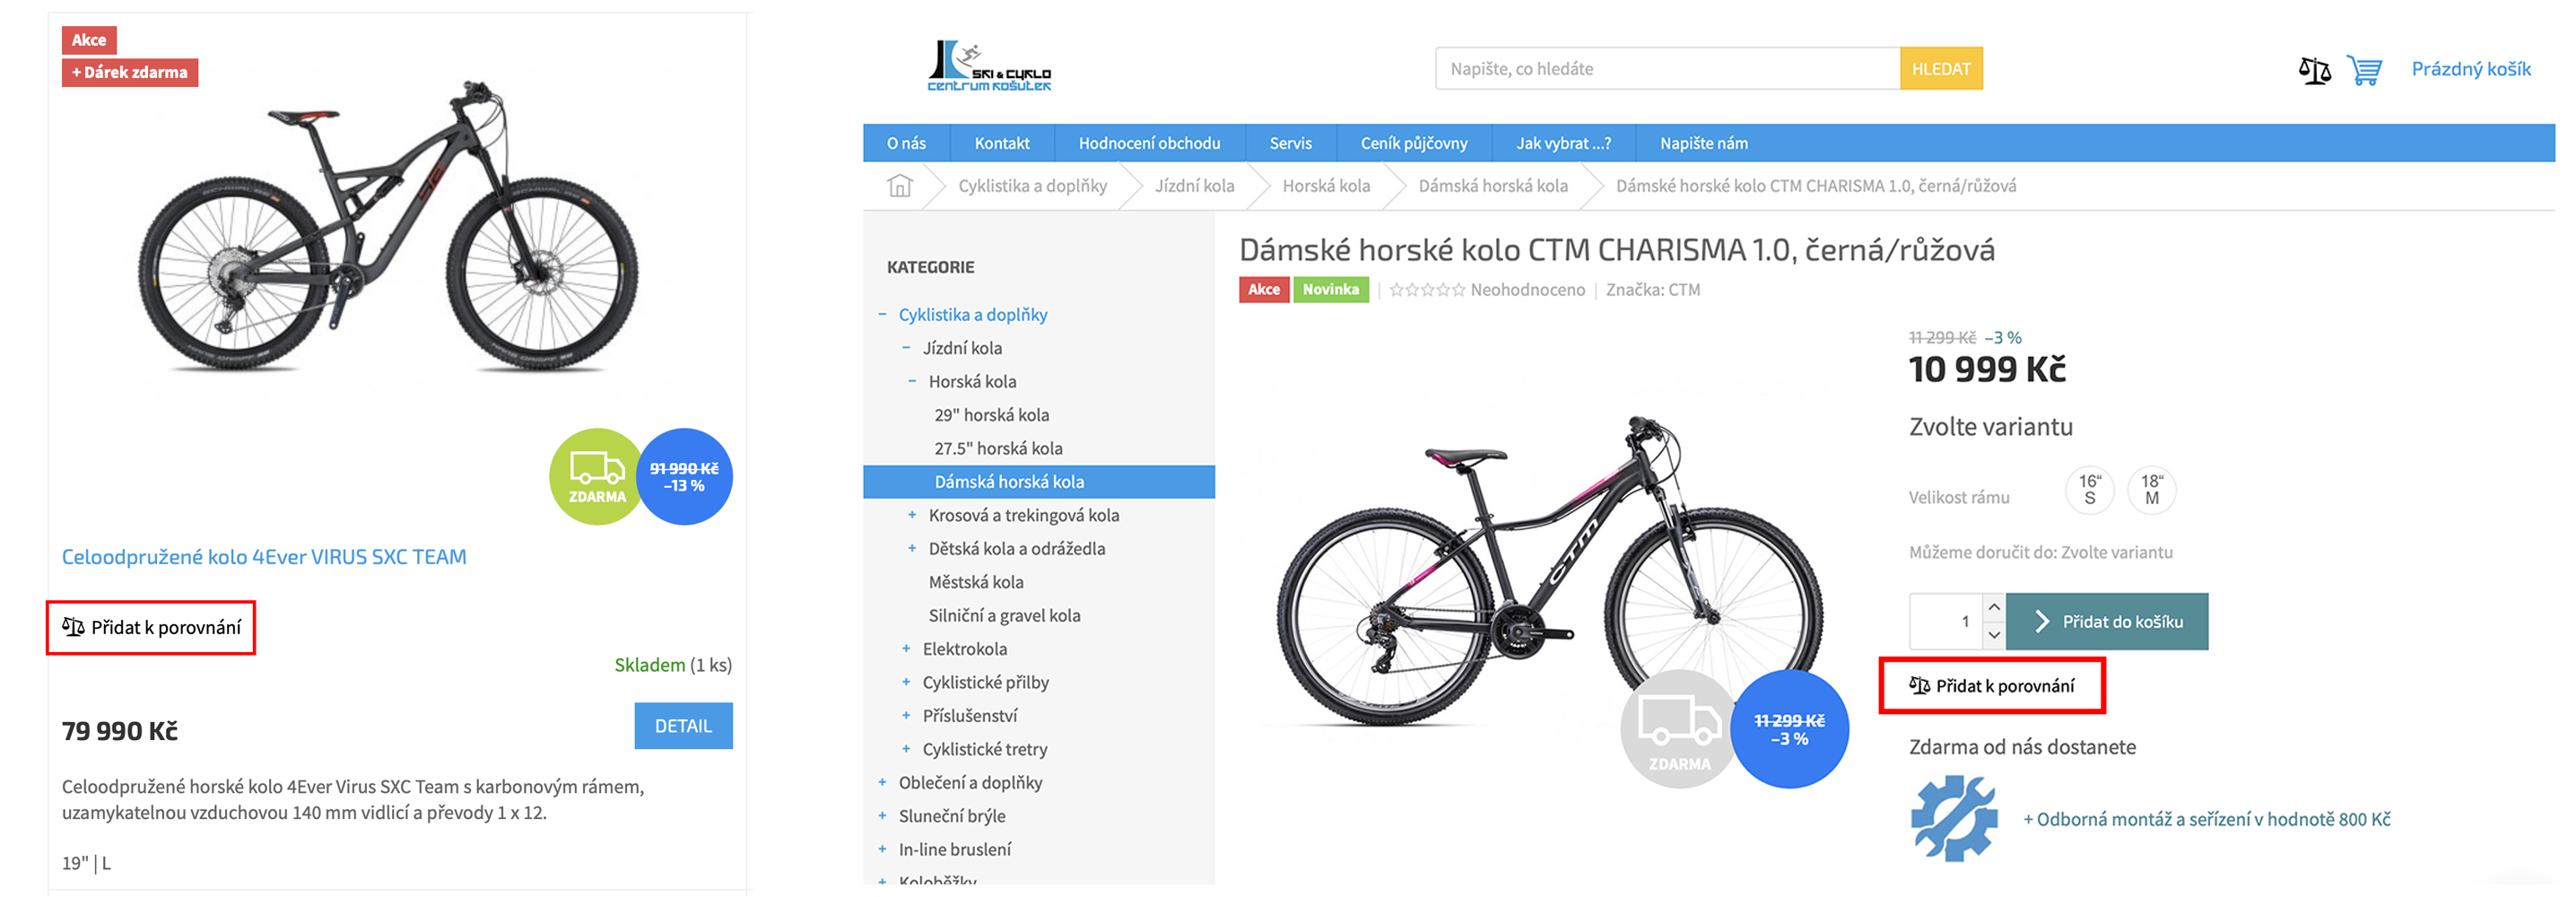This screenshot has height=897, width=2576.
Task: Select frame size 18" M variant
Action: point(2152,490)
